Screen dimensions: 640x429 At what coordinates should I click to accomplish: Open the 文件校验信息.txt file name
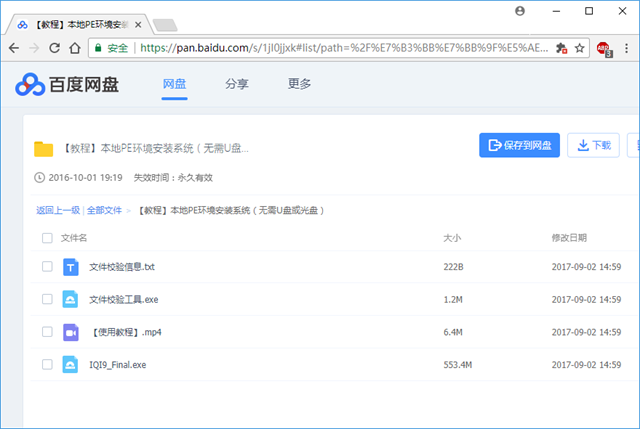click(x=122, y=267)
